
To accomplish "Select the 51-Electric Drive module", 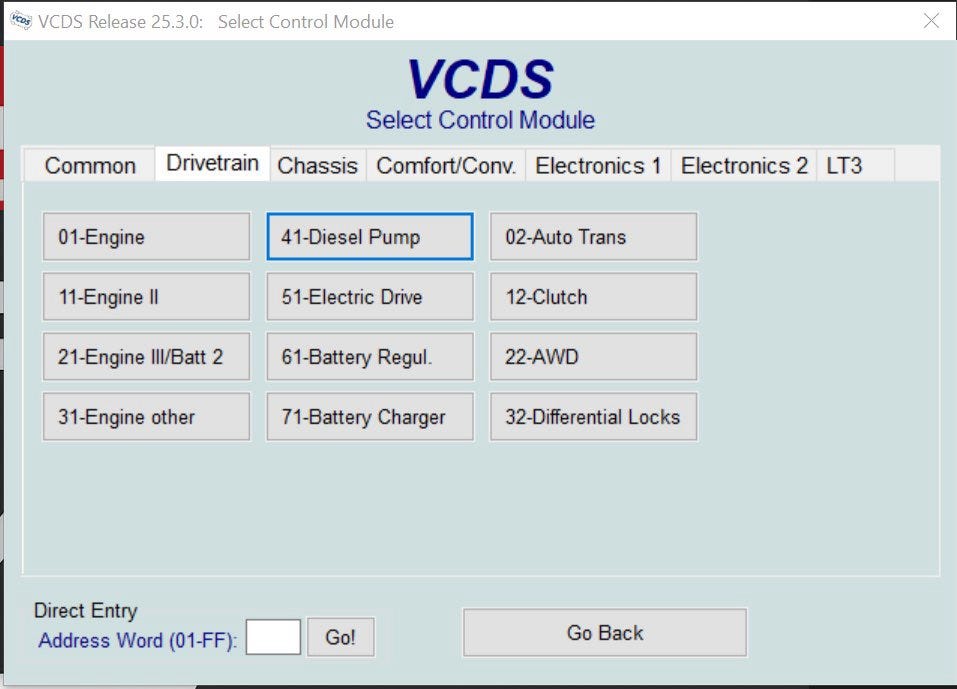I will (370, 297).
